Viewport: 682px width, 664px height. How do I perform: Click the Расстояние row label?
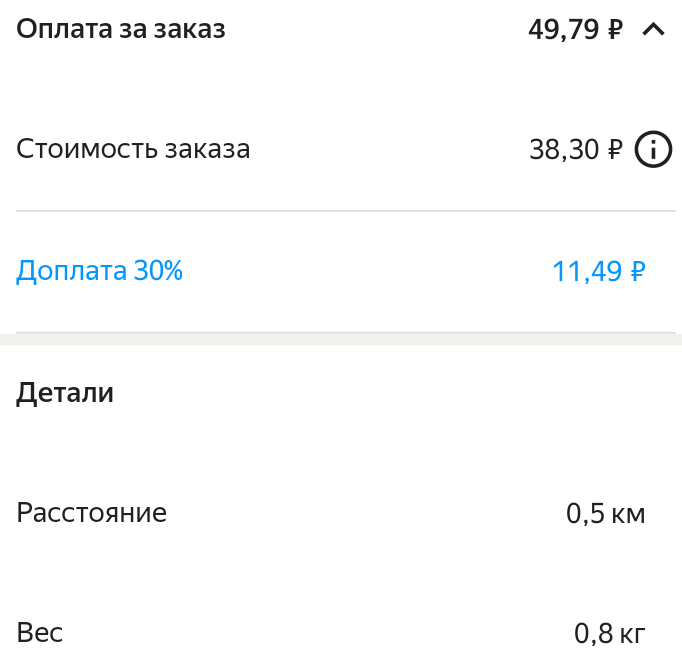click(x=91, y=514)
